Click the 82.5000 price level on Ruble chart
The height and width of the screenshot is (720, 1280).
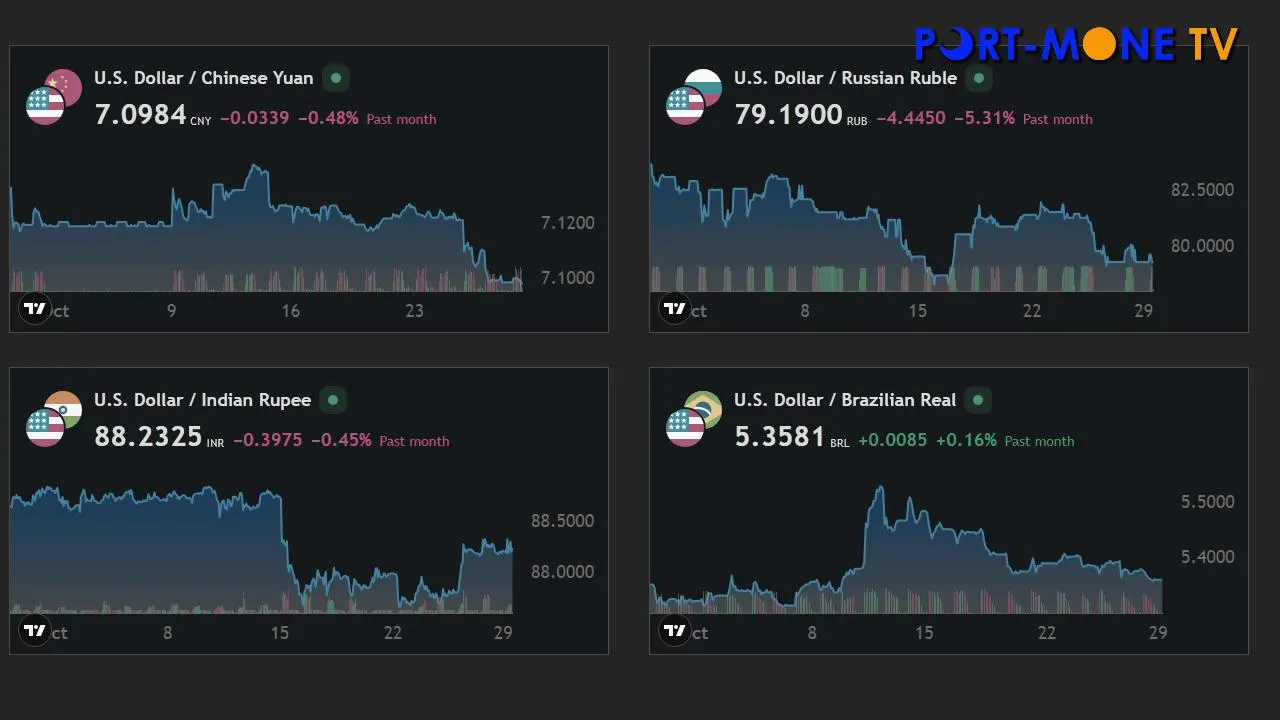point(1202,190)
